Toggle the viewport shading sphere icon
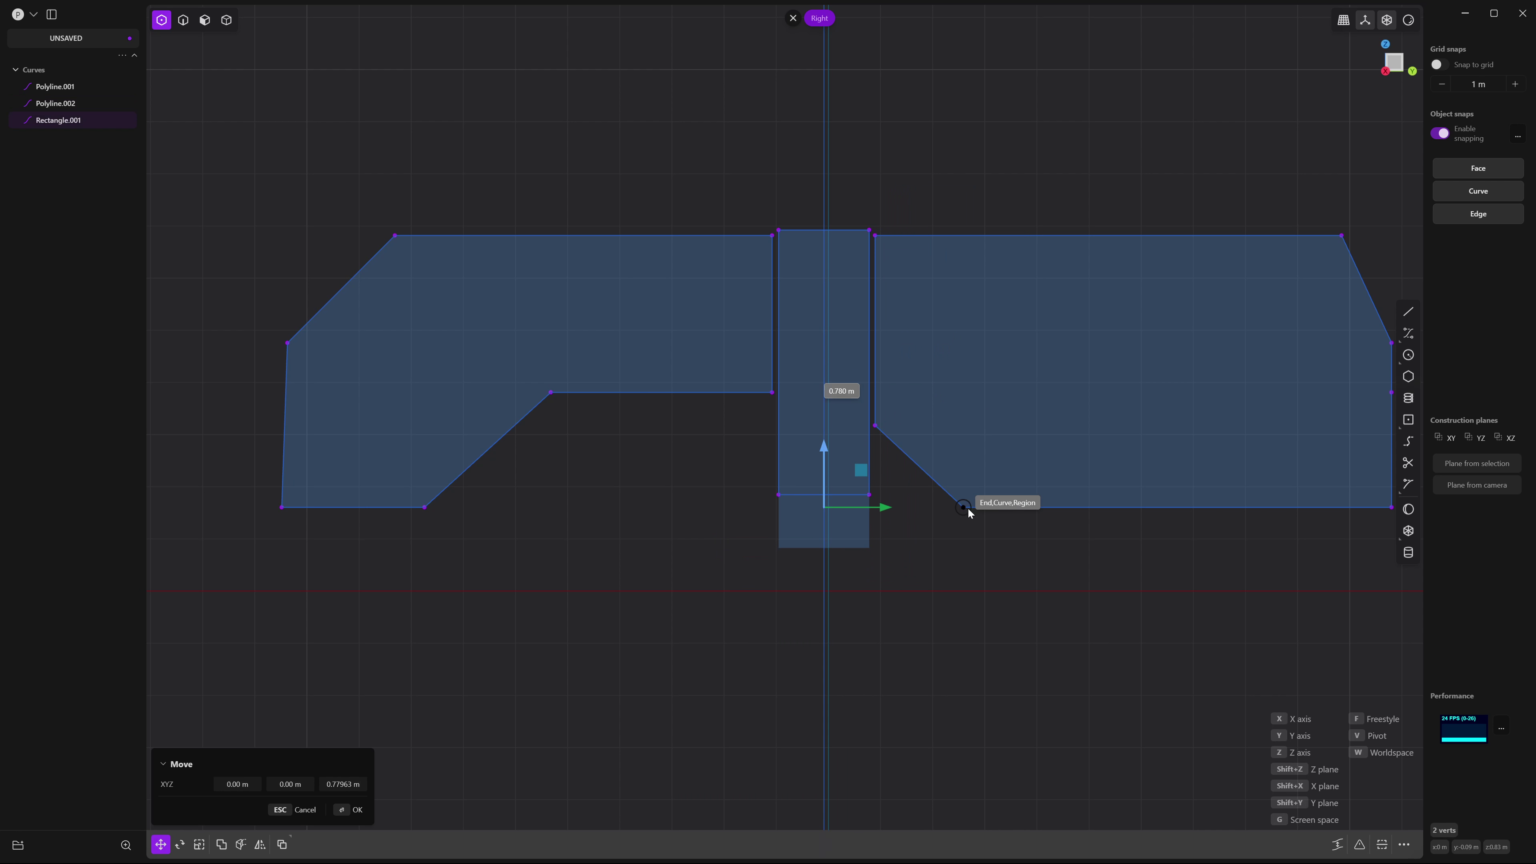Screen dimensions: 1536x864 1409,20
